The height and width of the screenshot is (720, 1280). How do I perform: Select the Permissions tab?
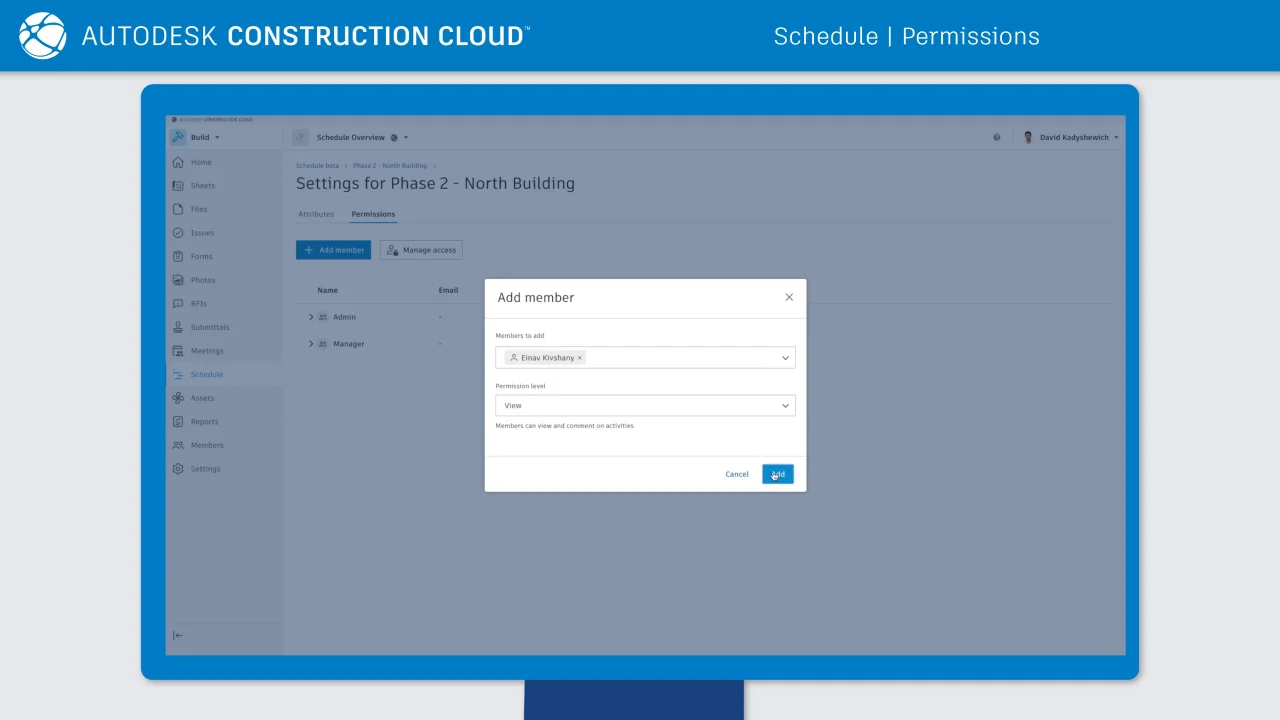[373, 214]
